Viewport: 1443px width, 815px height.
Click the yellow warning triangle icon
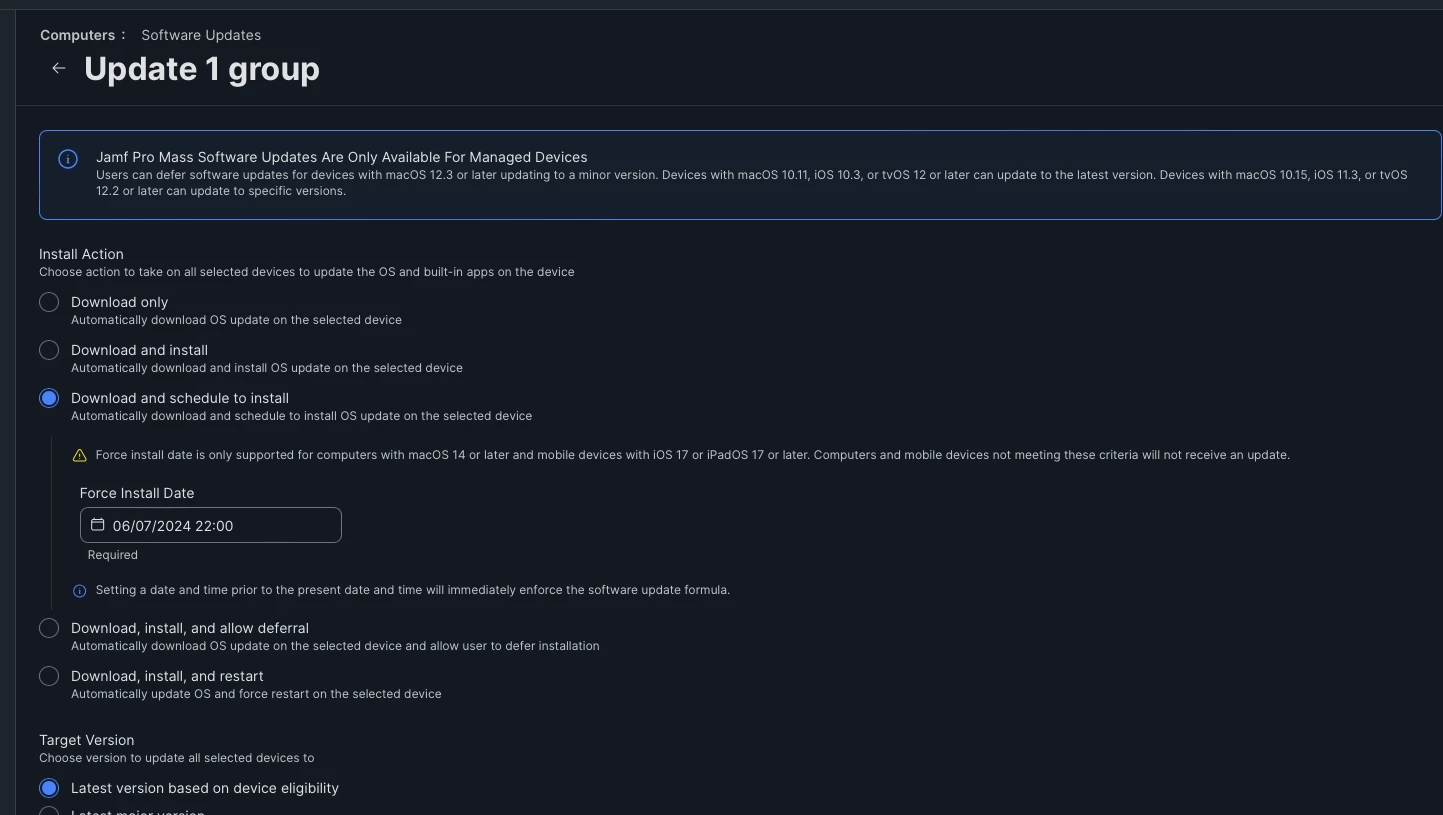tap(80, 455)
